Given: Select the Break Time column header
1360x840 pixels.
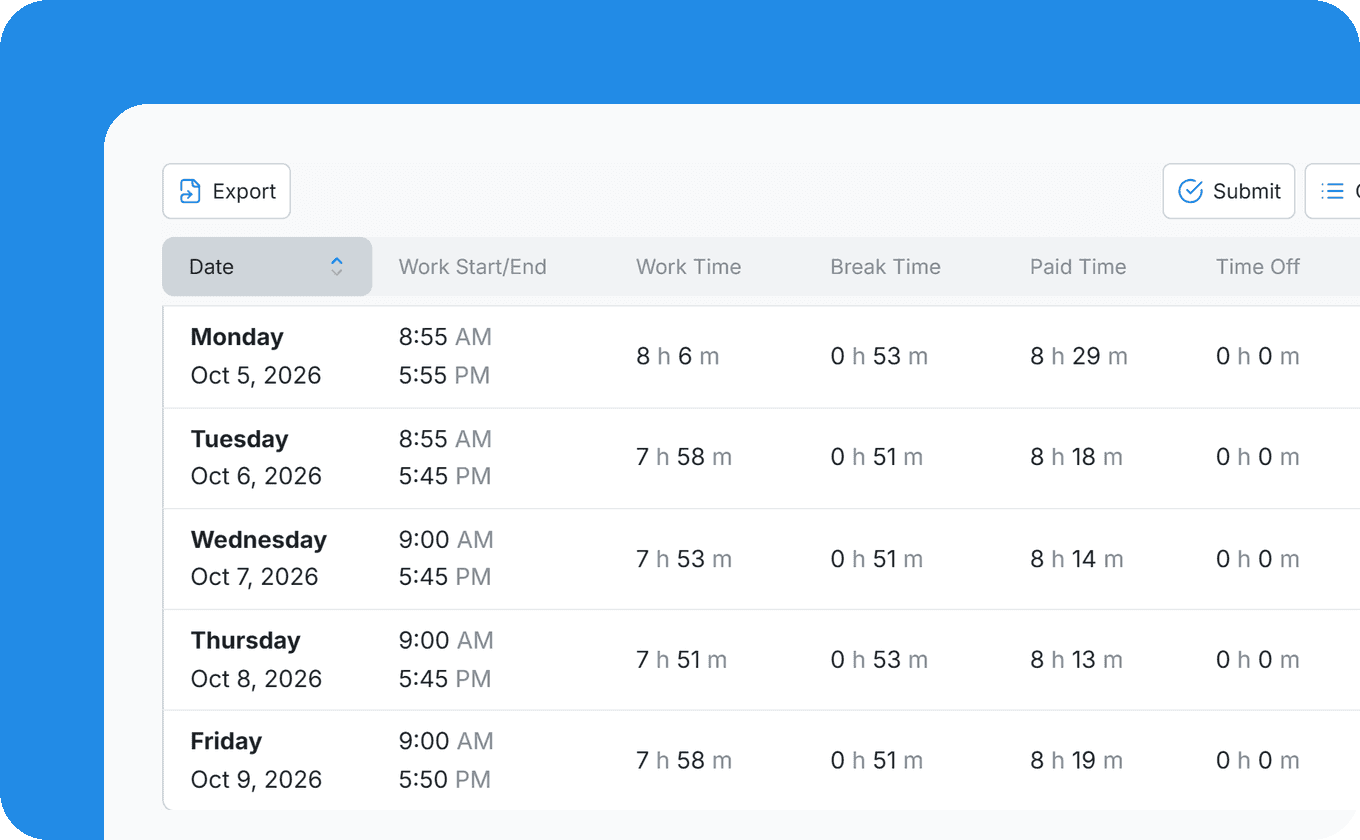Looking at the screenshot, I should coord(885,267).
